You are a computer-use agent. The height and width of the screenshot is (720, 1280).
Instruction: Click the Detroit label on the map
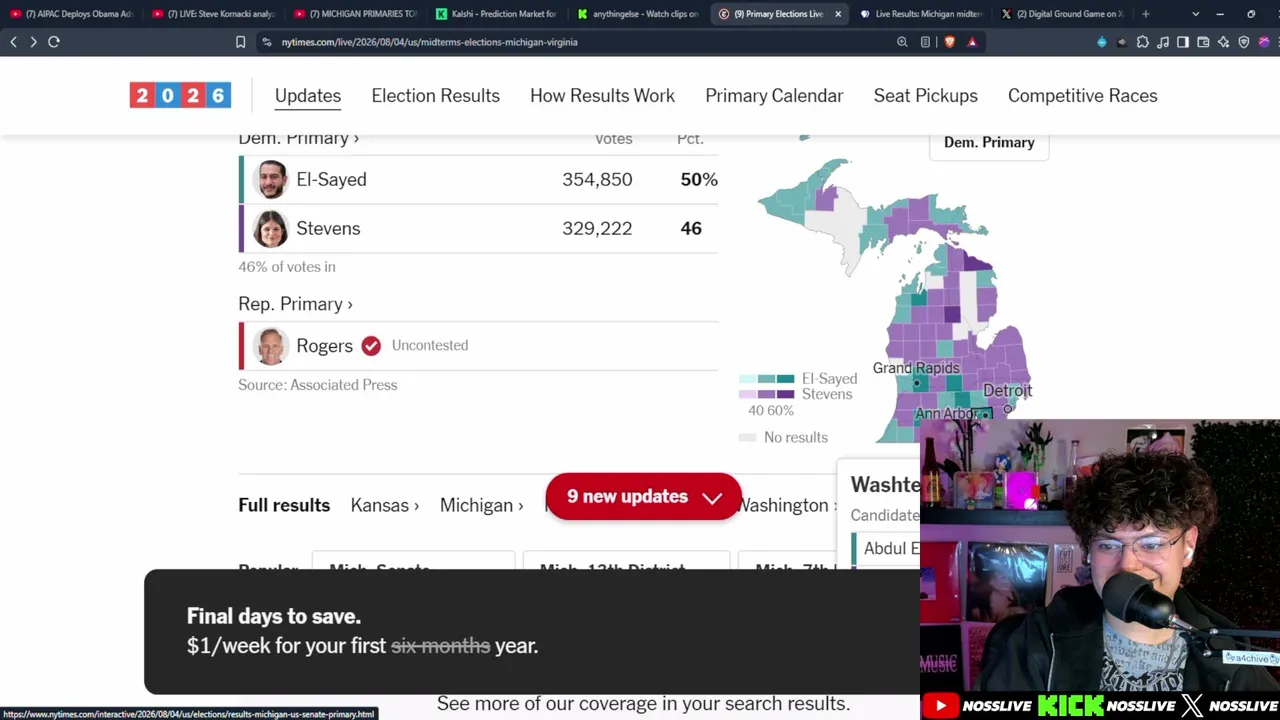tap(1007, 391)
